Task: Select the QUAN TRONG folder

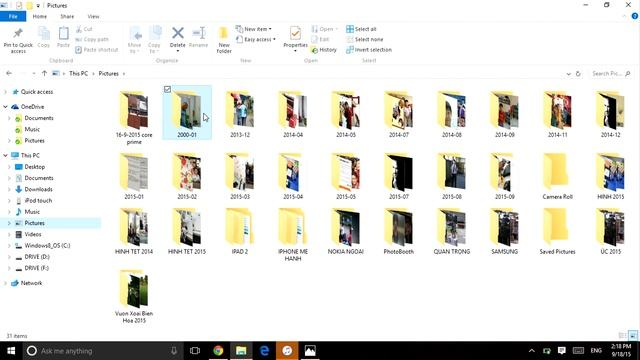Action: pyautogui.click(x=451, y=231)
